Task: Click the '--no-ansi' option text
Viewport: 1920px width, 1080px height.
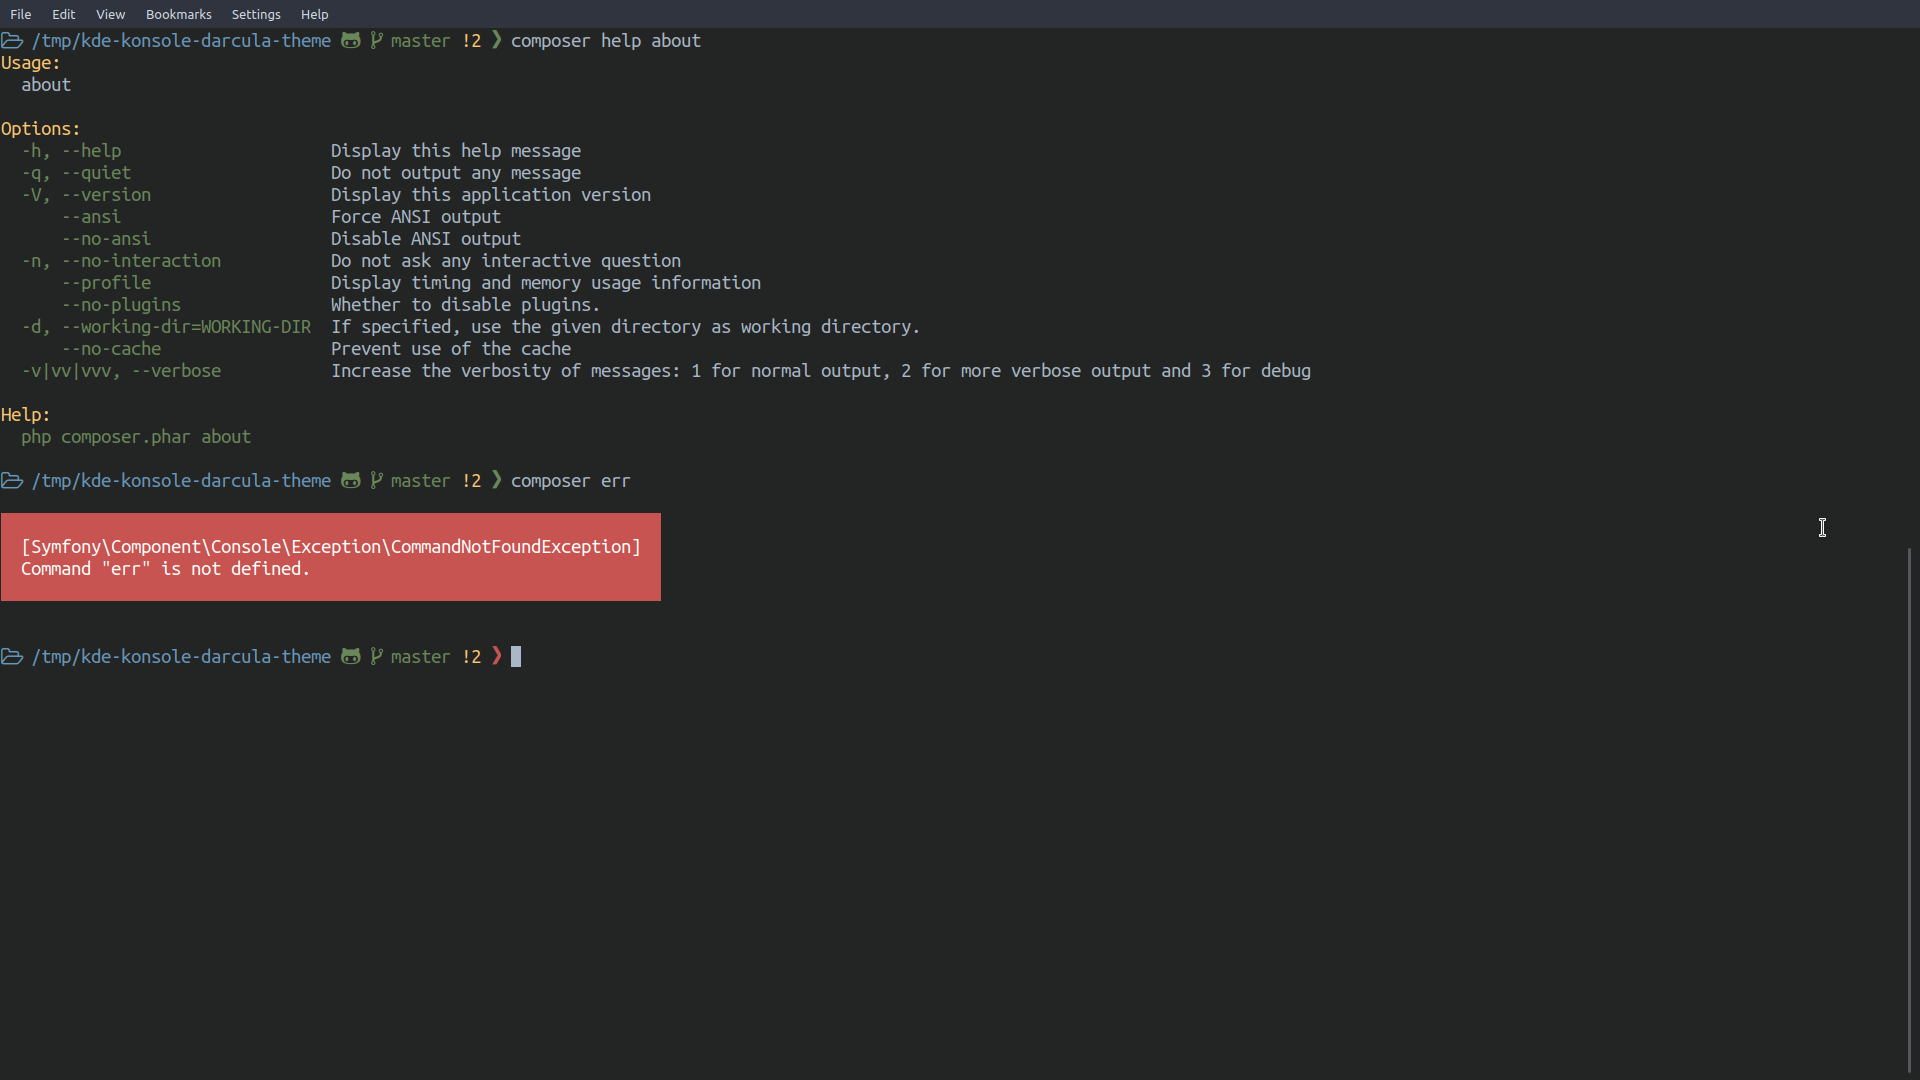Action: (x=107, y=239)
